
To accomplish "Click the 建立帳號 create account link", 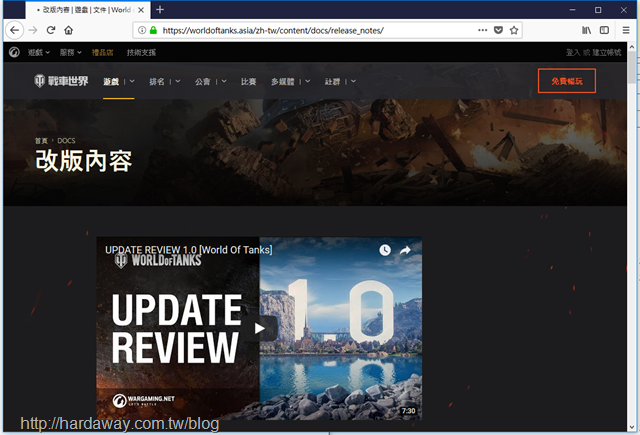I will click(607, 52).
